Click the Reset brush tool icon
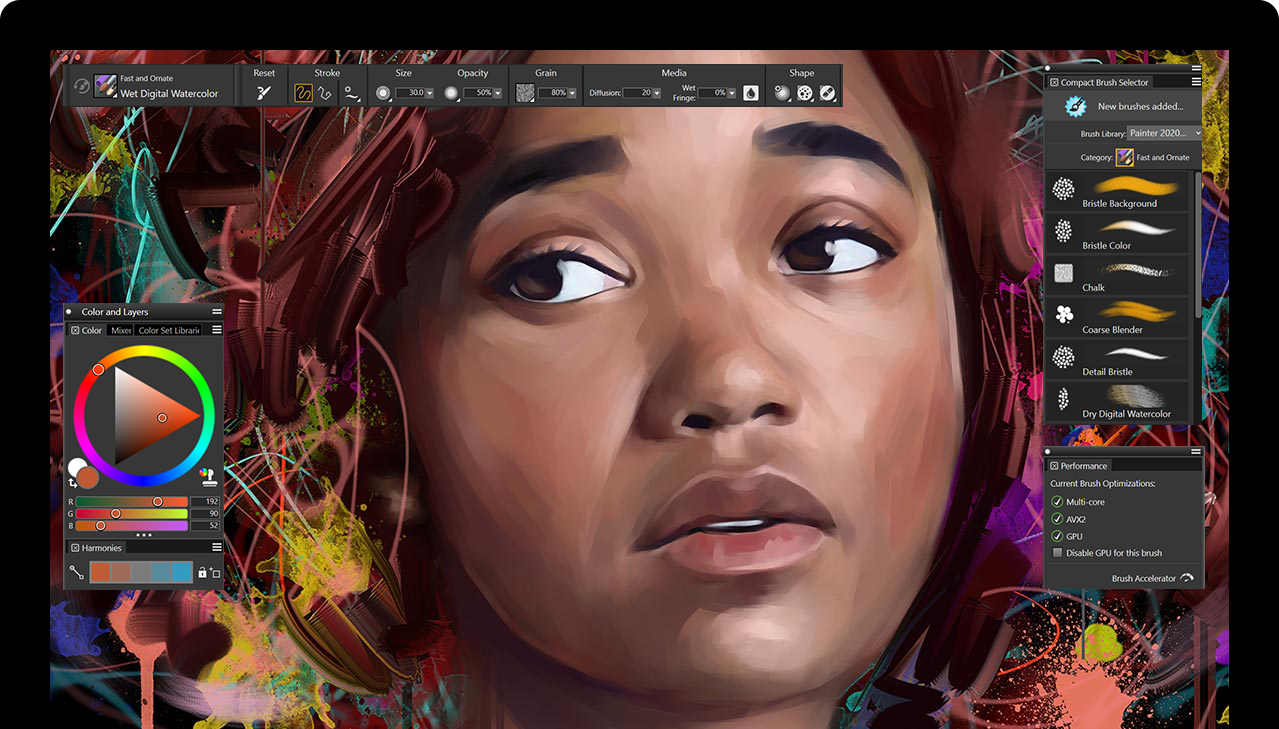Viewport: 1279px width, 729px height. (x=264, y=93)
